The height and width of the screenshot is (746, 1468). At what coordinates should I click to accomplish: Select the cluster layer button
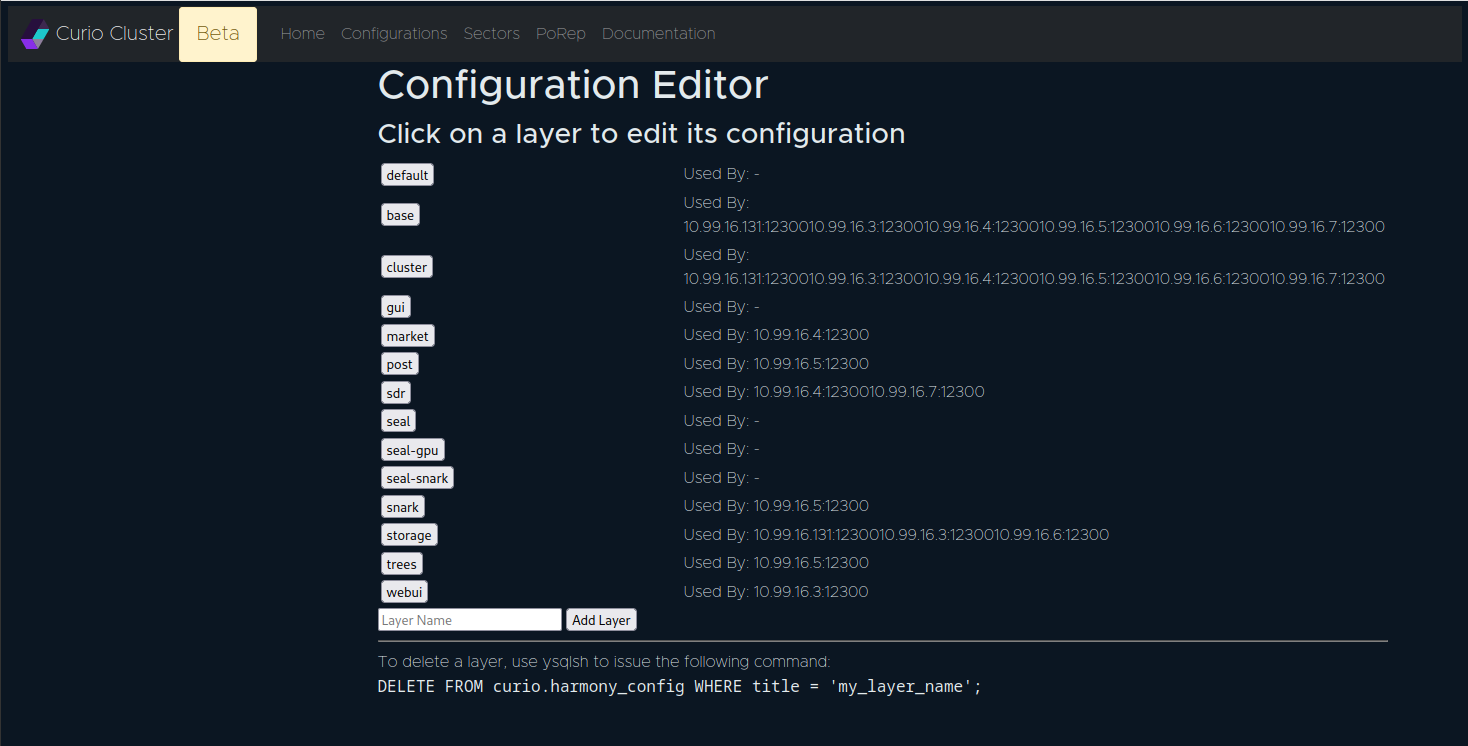406,267
